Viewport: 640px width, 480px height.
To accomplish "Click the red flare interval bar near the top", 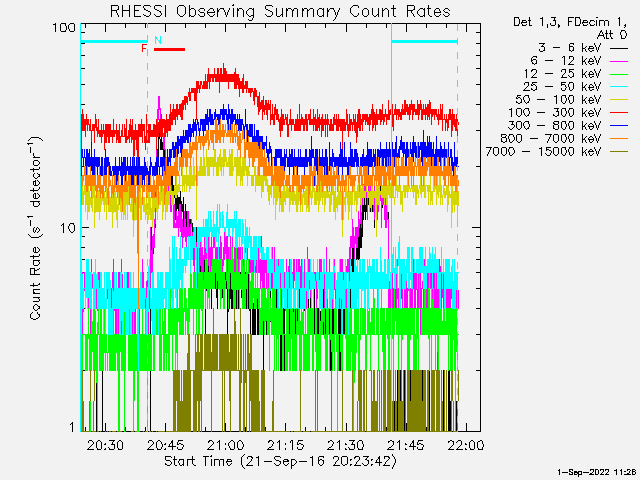I will pyautogui.click(x=169, y=49).
